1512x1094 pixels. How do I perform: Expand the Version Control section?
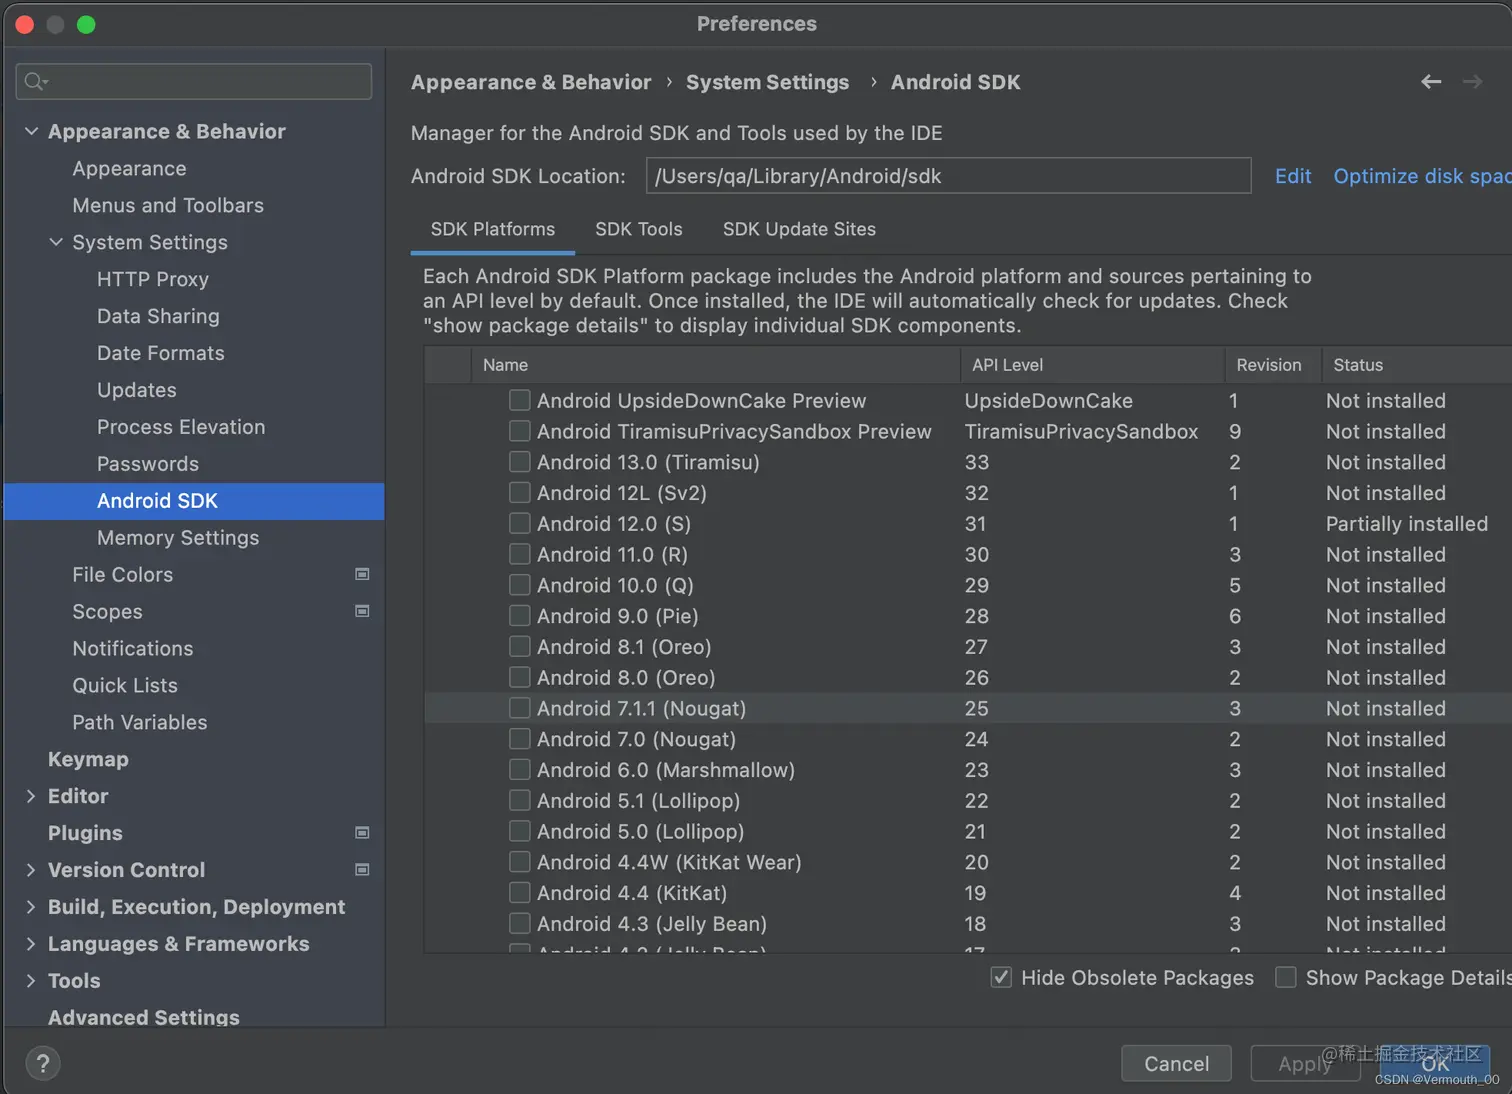pos(31,870)
